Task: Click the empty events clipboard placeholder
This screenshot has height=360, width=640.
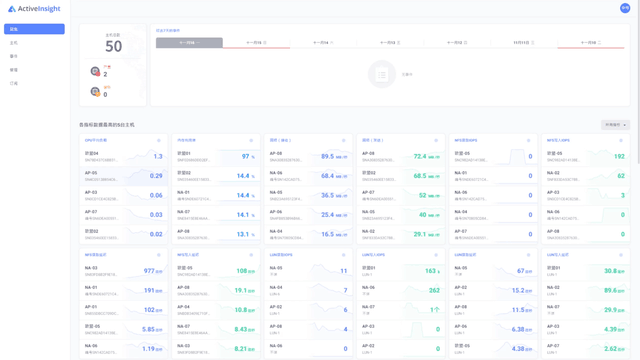Action: tap(382, 74)
